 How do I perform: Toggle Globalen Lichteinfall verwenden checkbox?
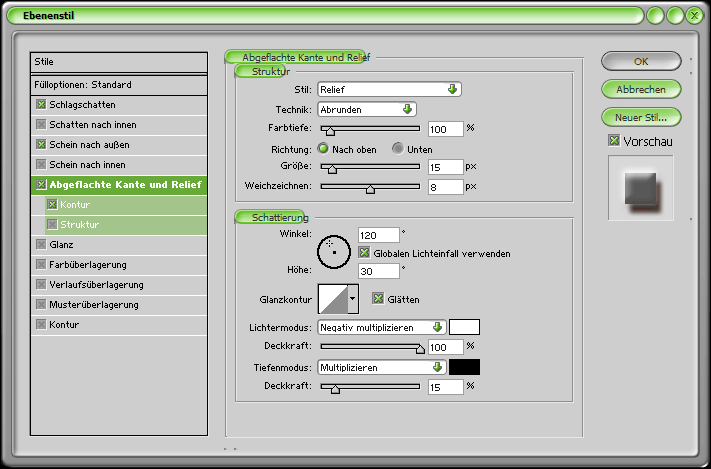pos(364,253)
